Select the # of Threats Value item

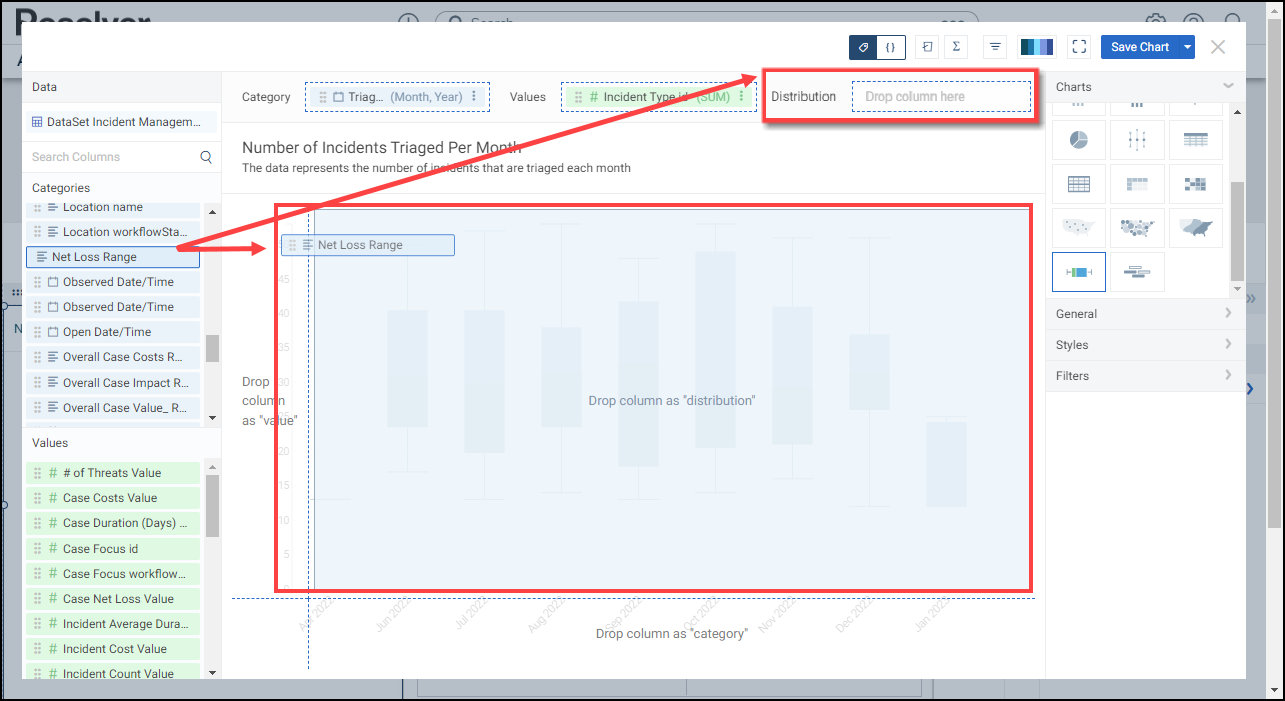113,473
